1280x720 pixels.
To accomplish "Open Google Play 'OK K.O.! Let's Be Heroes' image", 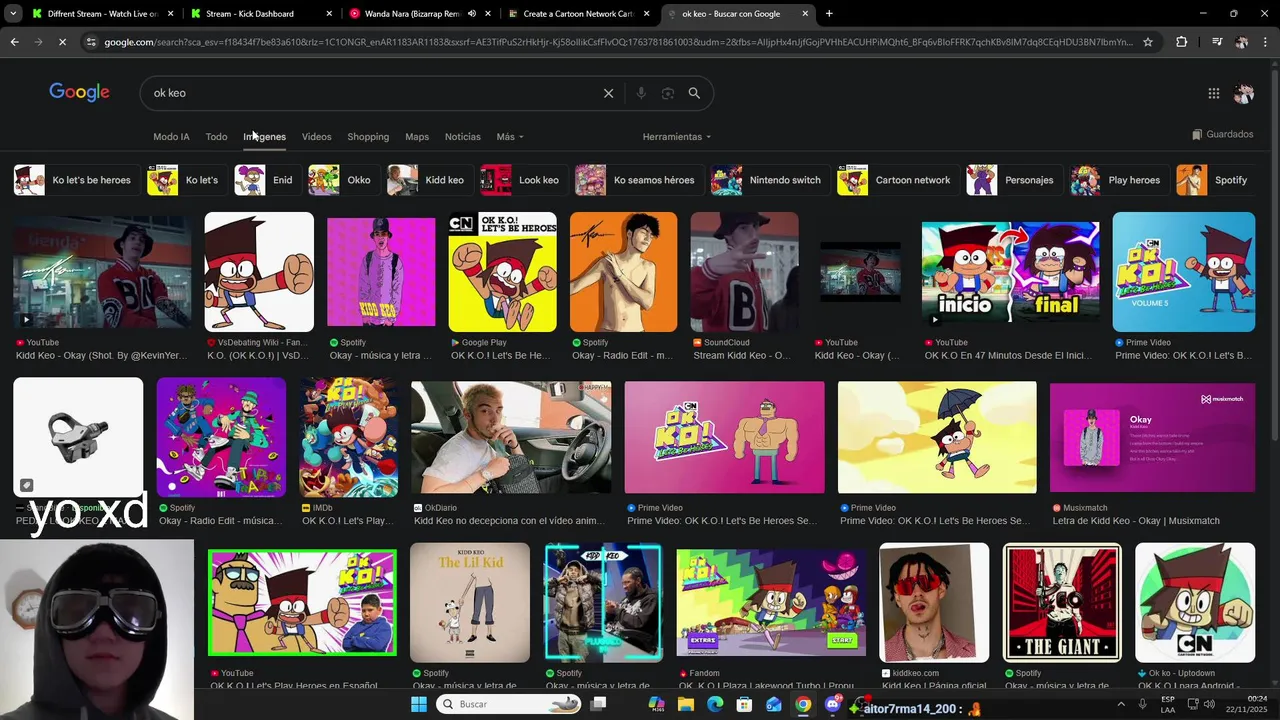I will (502, 271).
